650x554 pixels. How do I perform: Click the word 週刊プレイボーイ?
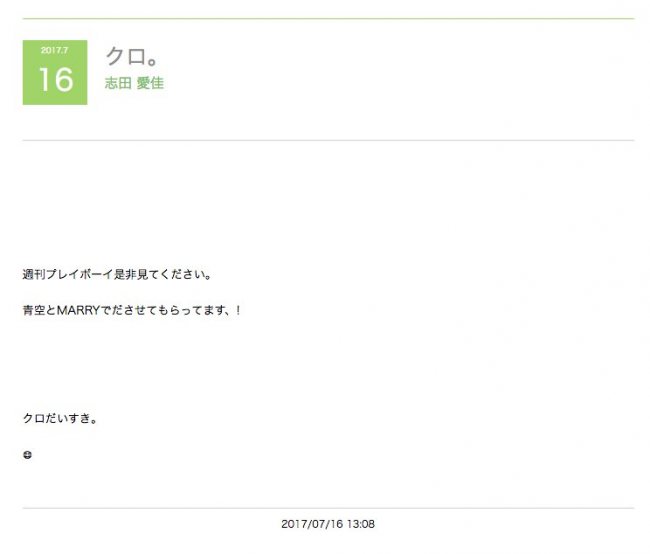coord(68,274)
